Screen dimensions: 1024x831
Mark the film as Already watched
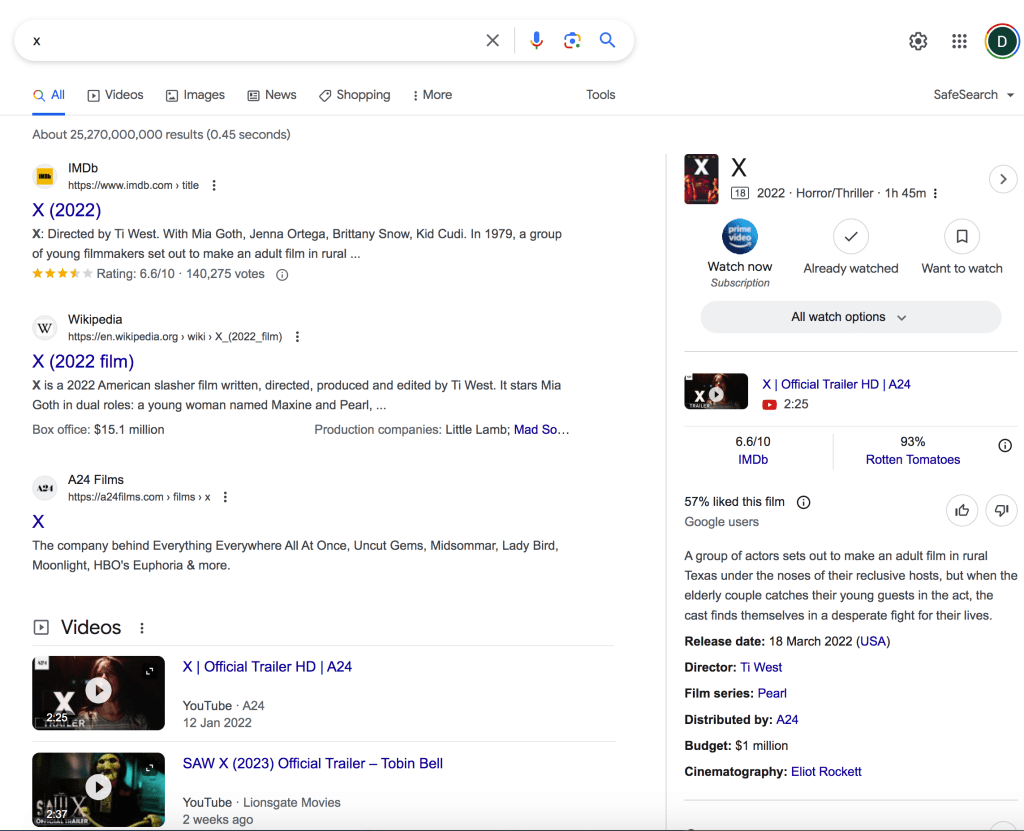point(850,237)
